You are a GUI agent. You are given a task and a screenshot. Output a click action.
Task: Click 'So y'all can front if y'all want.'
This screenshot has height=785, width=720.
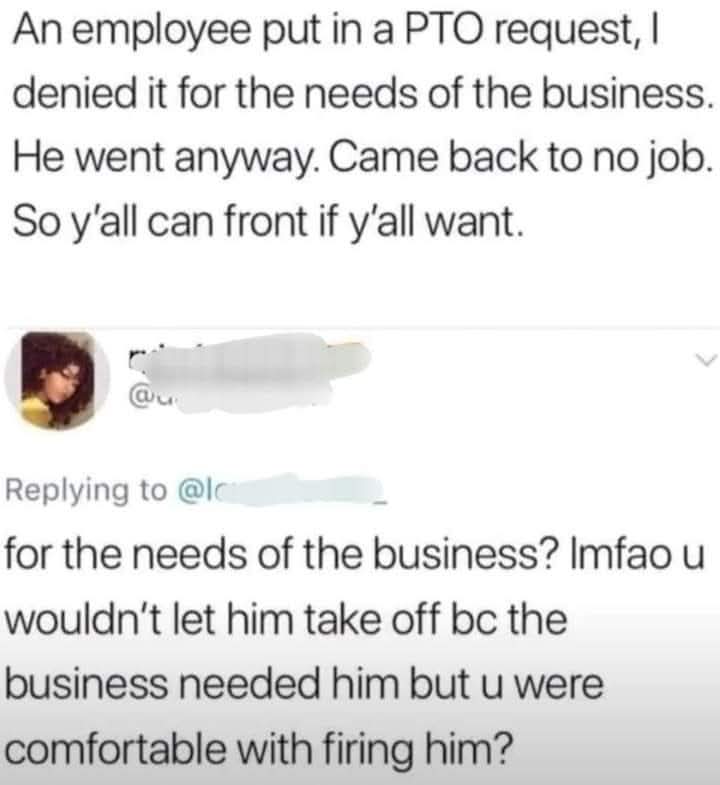point(268,222)
